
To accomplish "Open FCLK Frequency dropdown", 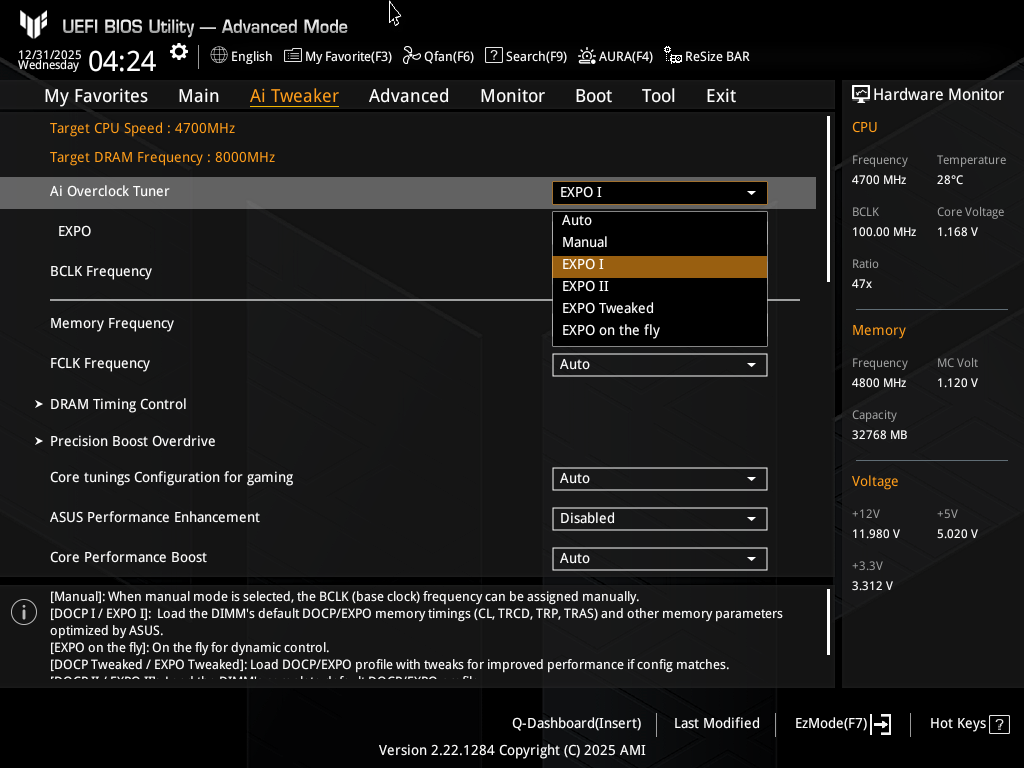I will pyautogui.click(x=659, y=365).
